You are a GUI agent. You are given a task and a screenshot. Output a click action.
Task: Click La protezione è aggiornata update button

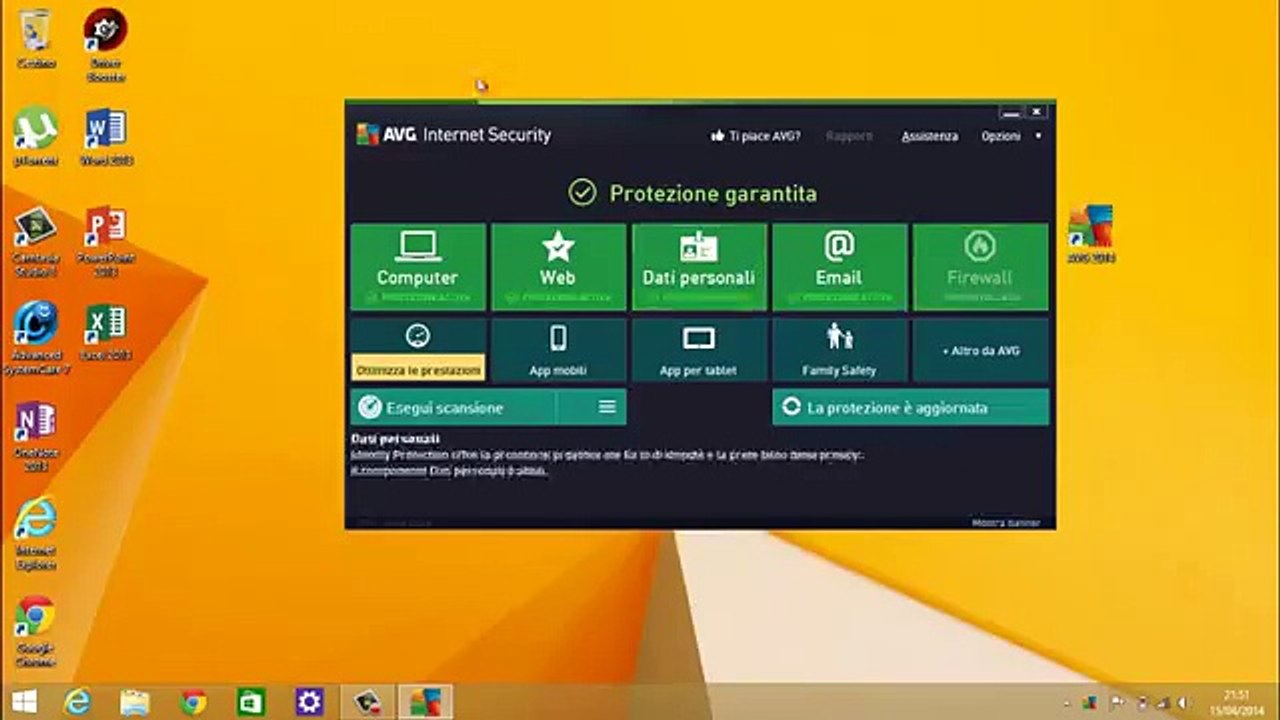tap(911, 407)
